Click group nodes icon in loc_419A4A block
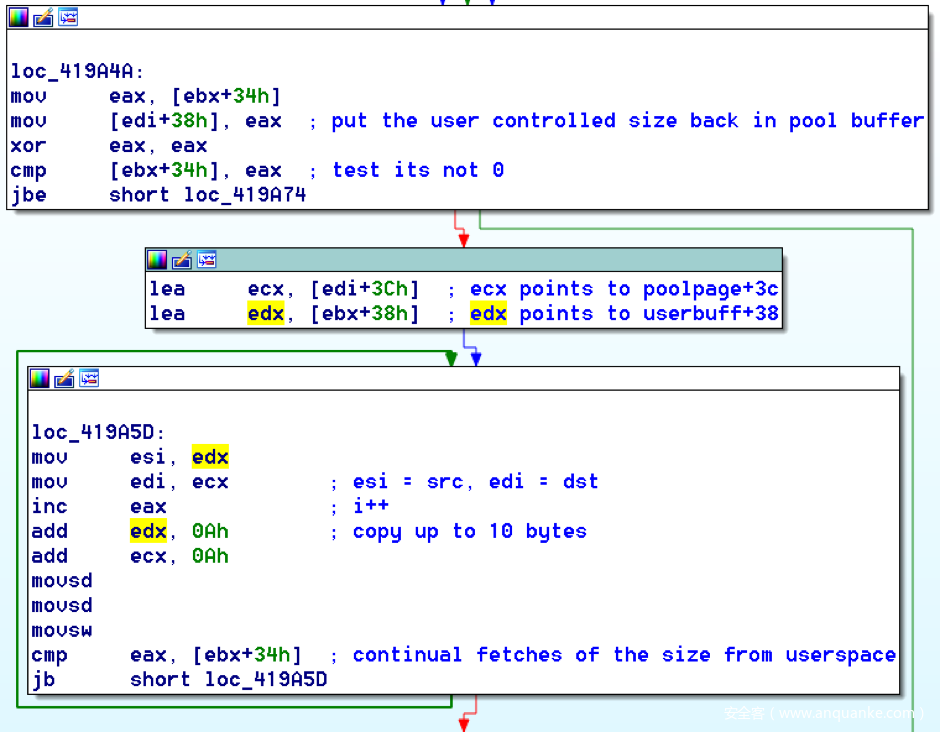This screenshot has width=940, height=732. [x=67, y=18]
